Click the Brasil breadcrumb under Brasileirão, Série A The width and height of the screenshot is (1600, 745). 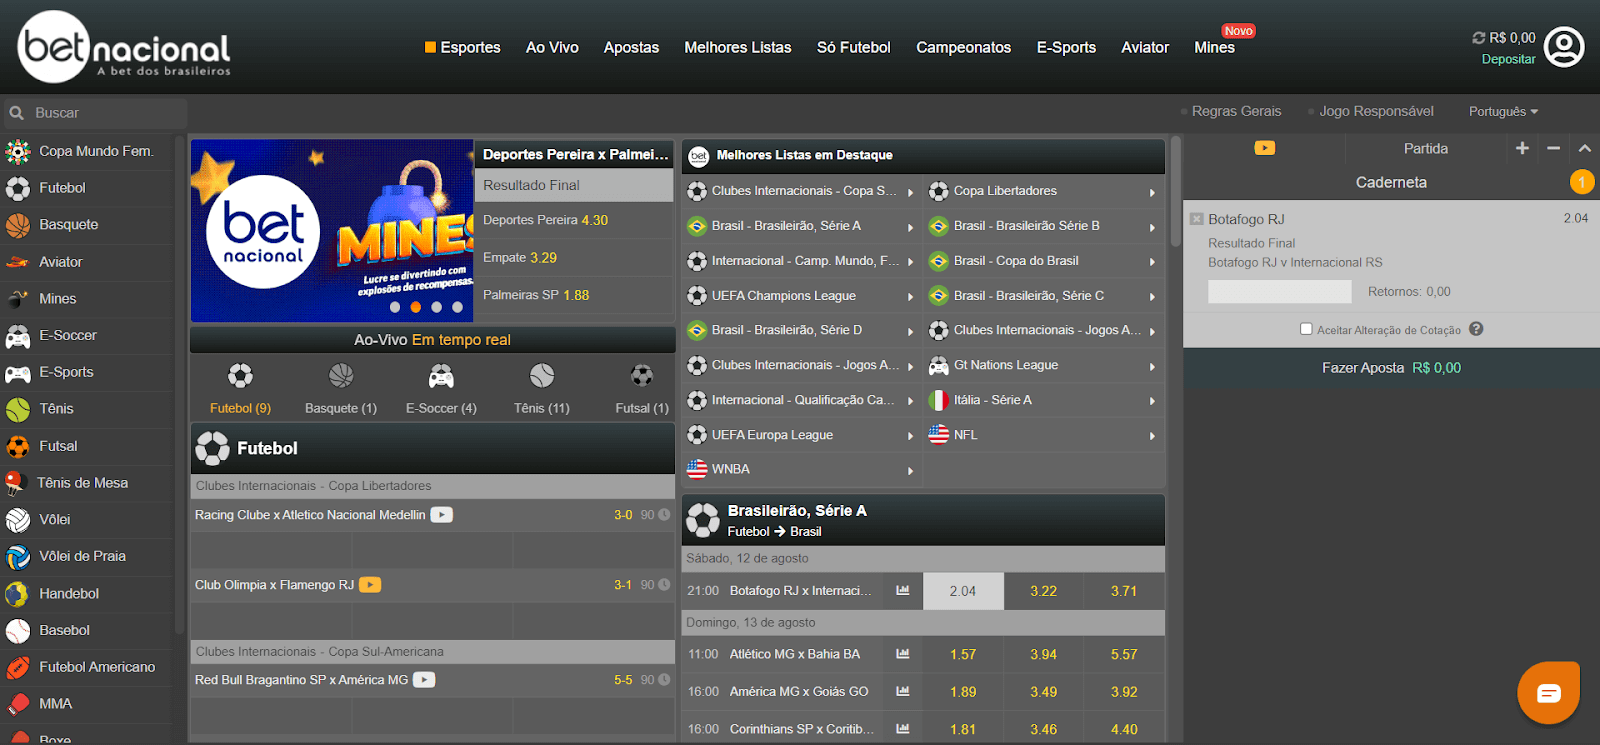tap(805, 532)
